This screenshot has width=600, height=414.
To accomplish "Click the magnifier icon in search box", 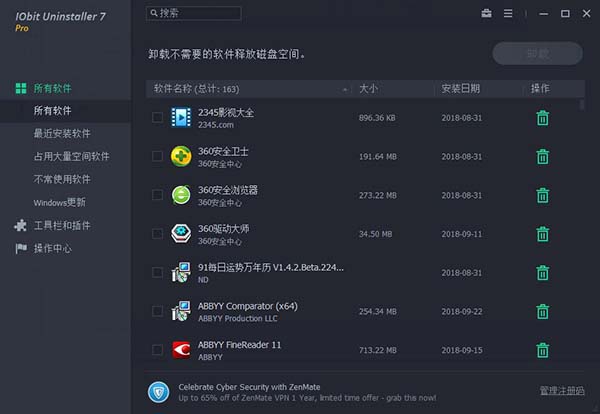I will tap(154, 13).
